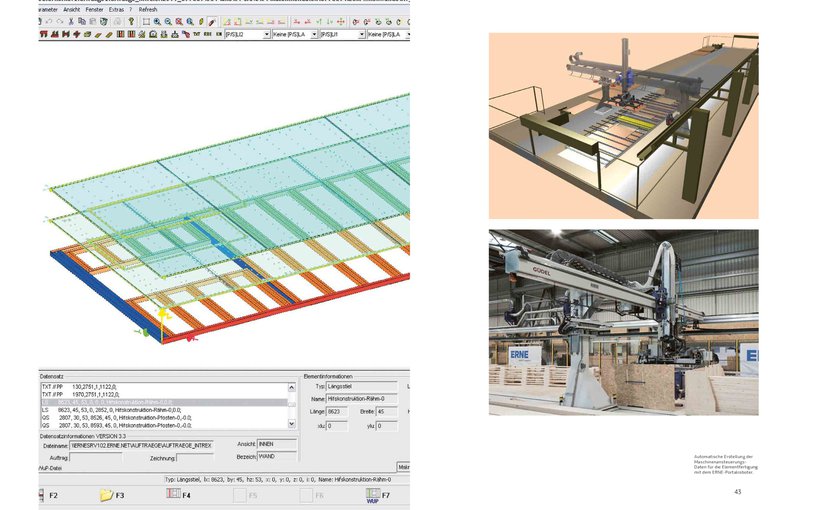Click the Name field Hilfskonstruktion-Rähm-0
Image resolution: width=820 pixels, height=510 pixels.
361,399
